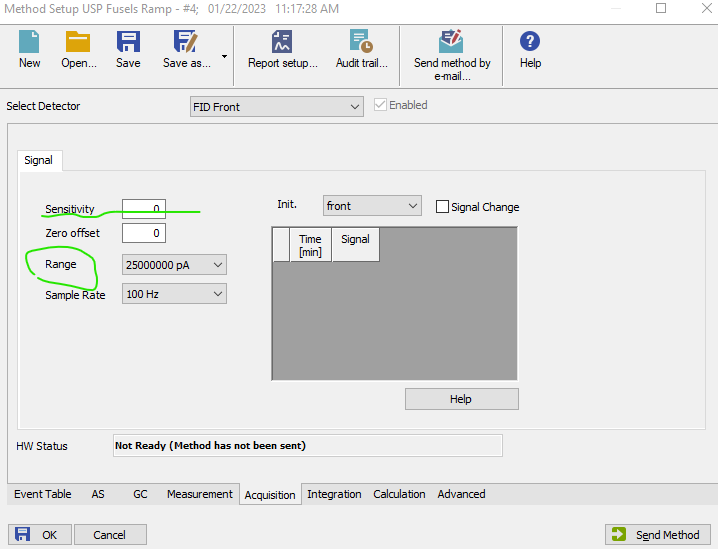Switch to the GC tab
This screenshot has width=718, height=549.
[x=140, y=494]
